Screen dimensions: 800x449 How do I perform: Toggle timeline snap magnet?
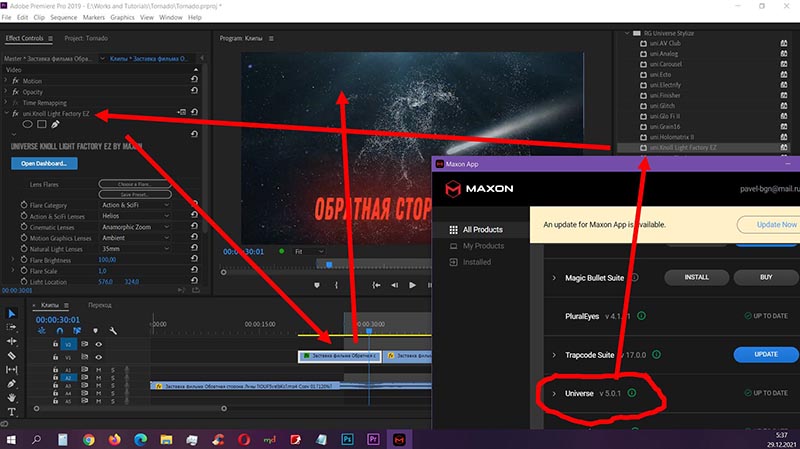[x=60, y=331]
